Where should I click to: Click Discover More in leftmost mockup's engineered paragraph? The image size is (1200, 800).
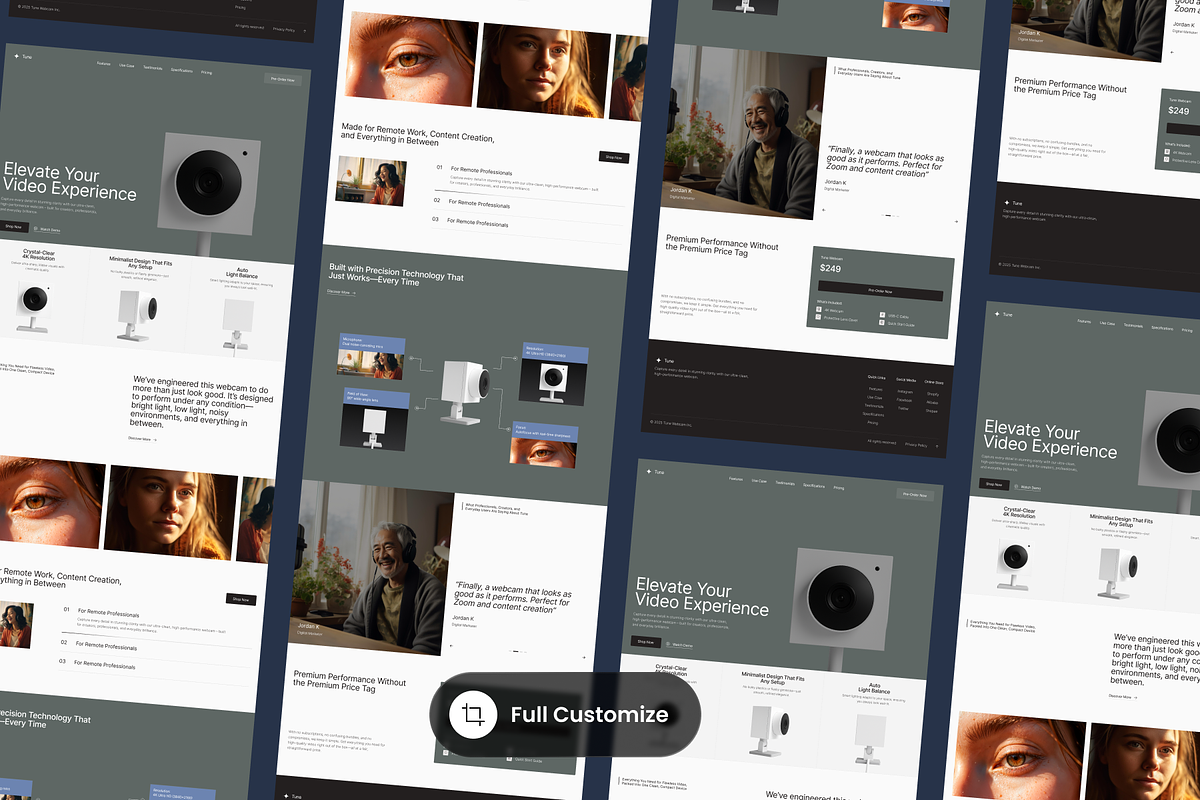(x=143, y=438)
